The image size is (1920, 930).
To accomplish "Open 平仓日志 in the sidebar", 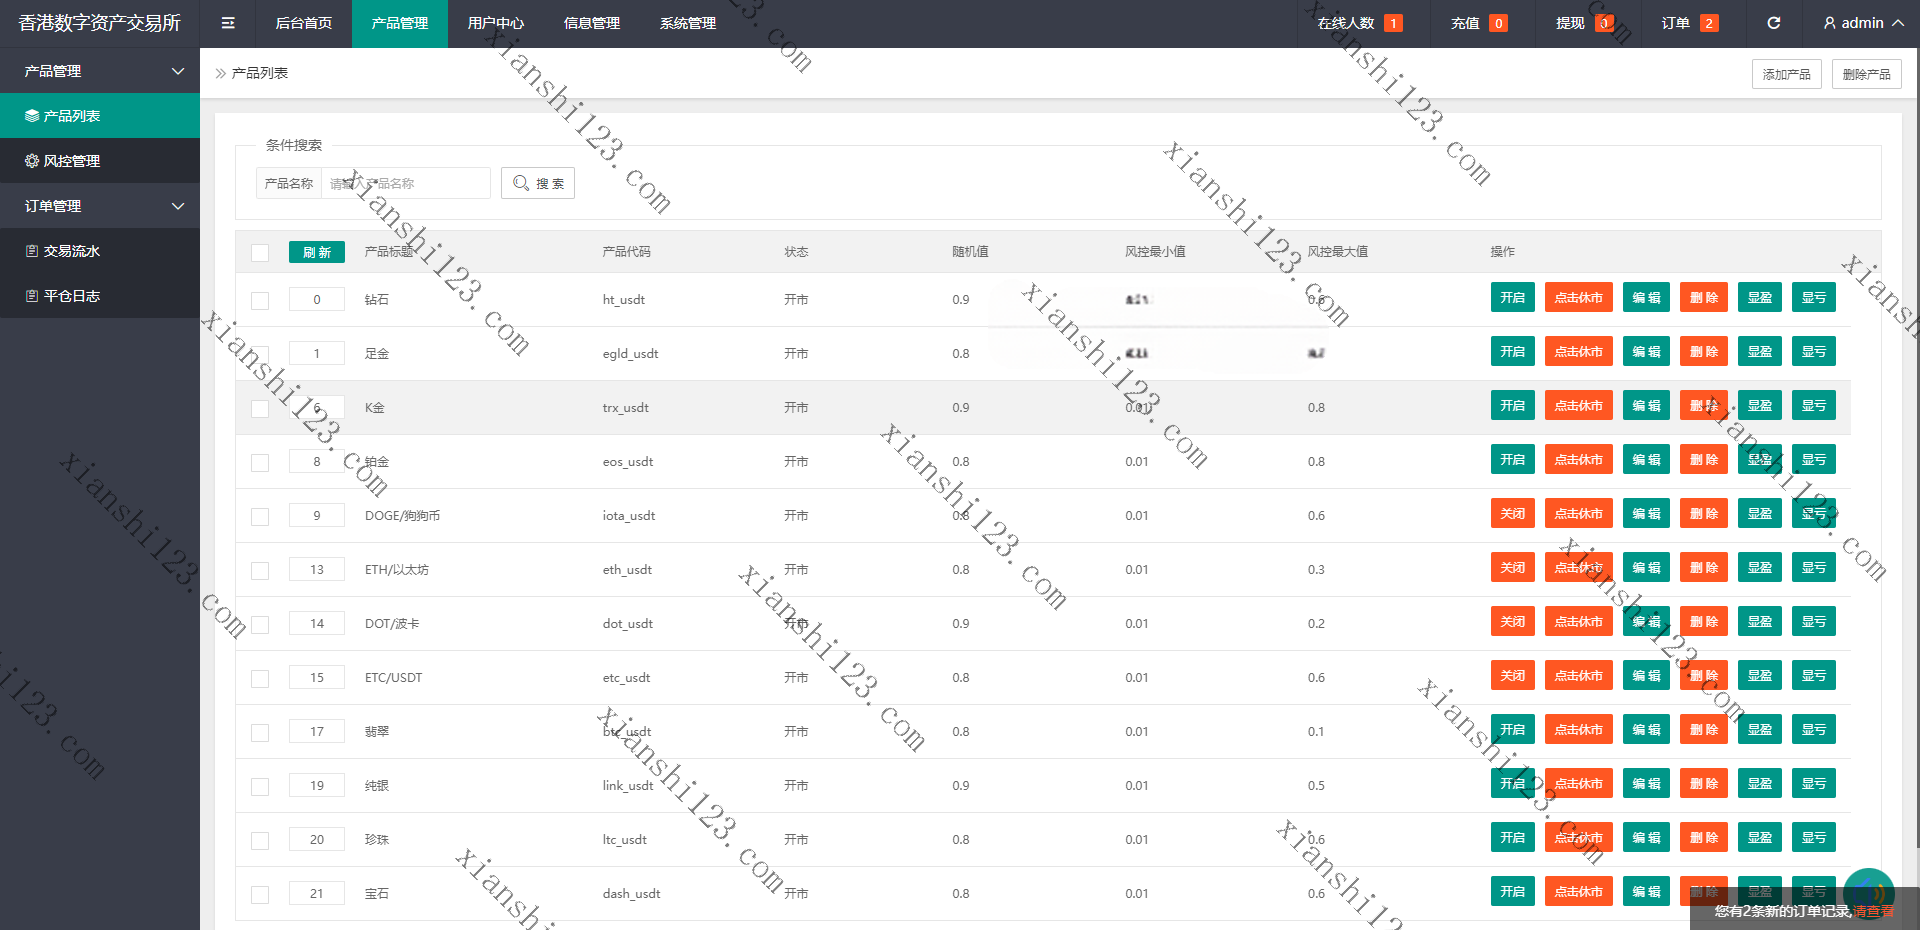I will (100, 296).
